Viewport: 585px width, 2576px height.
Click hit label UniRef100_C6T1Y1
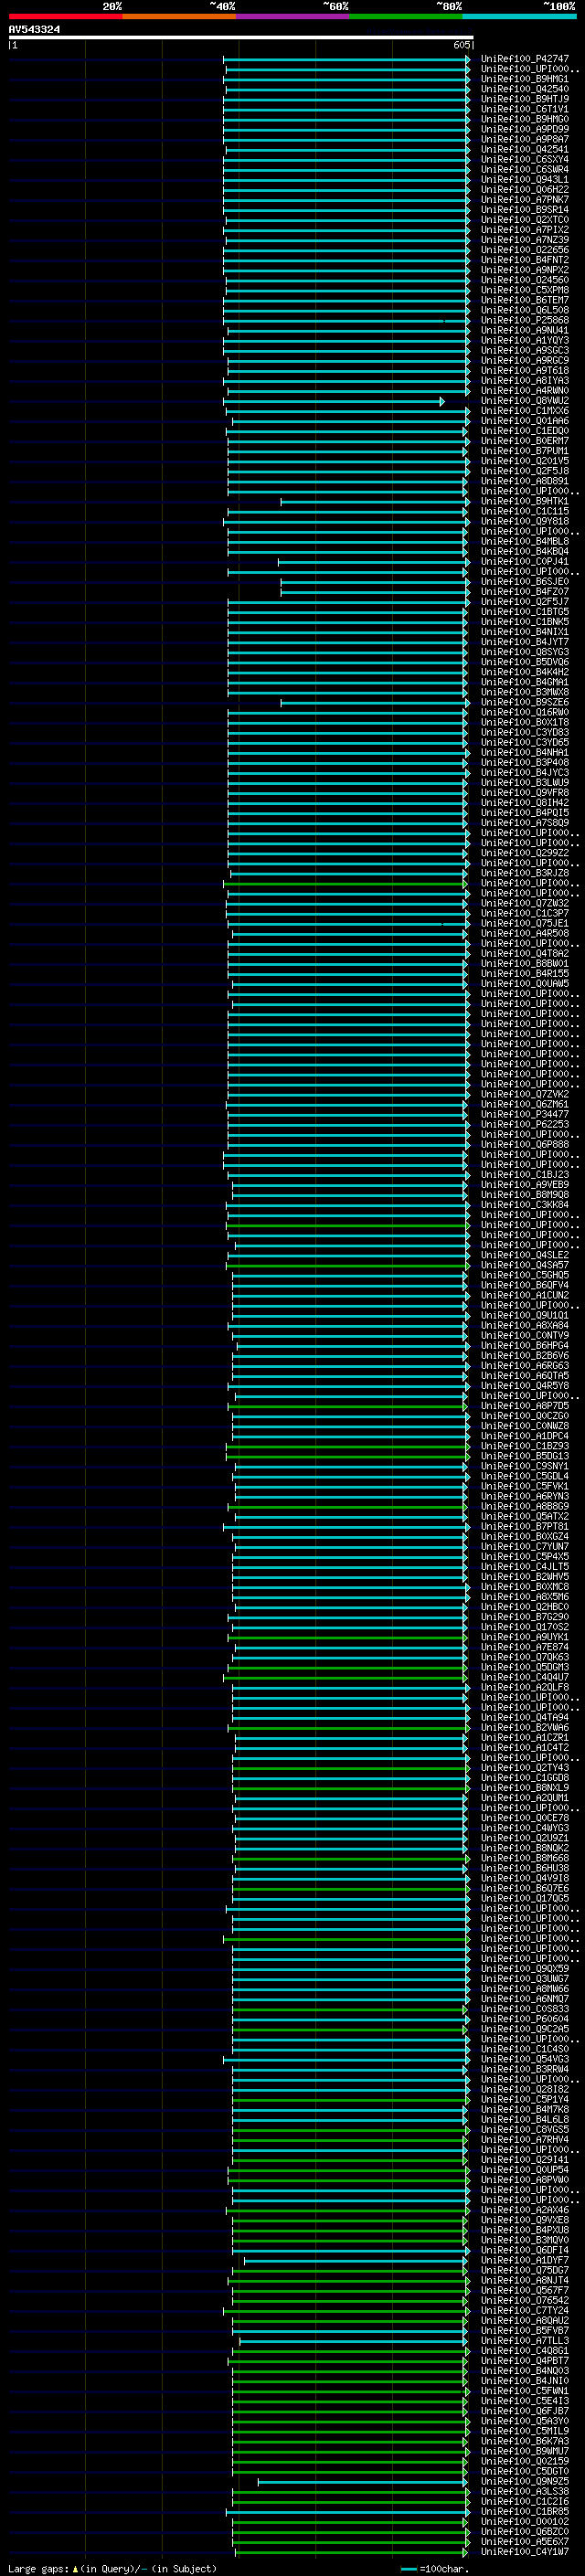pos(525,109)
